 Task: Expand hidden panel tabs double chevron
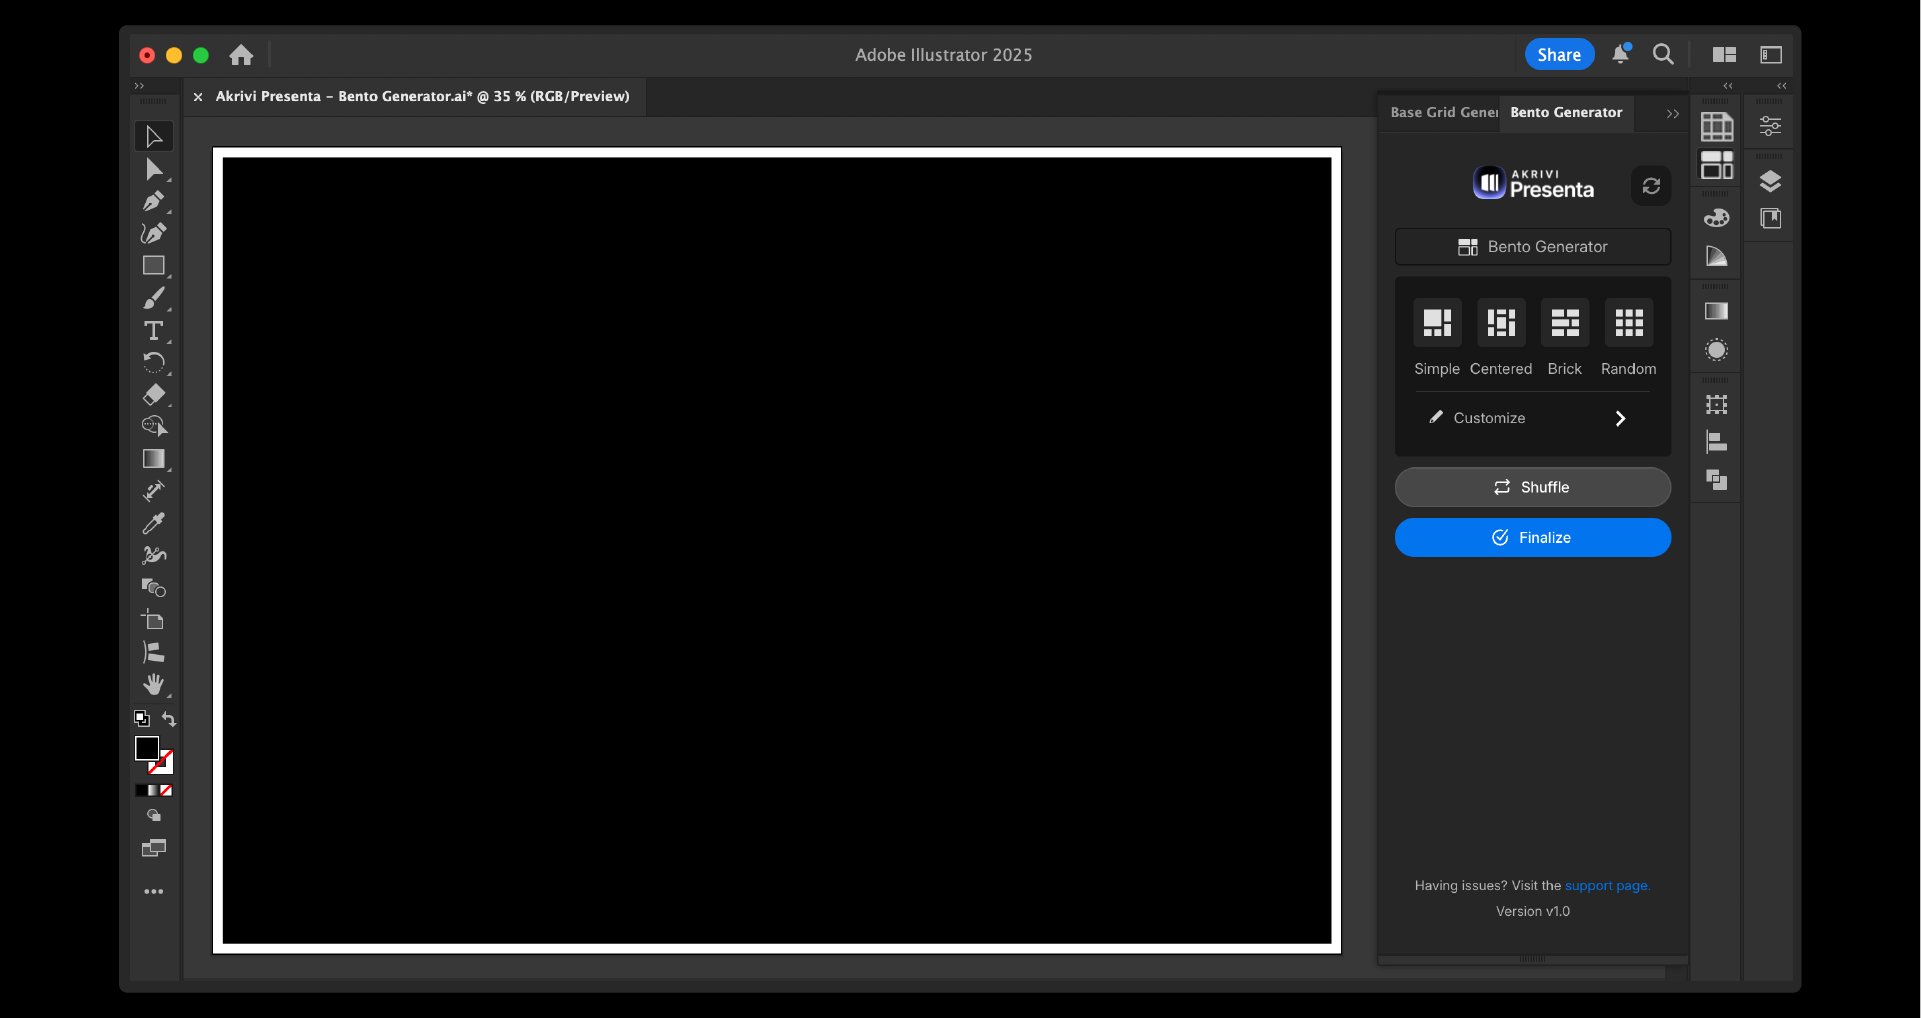pyautogui.click(x=1672, y=114)
